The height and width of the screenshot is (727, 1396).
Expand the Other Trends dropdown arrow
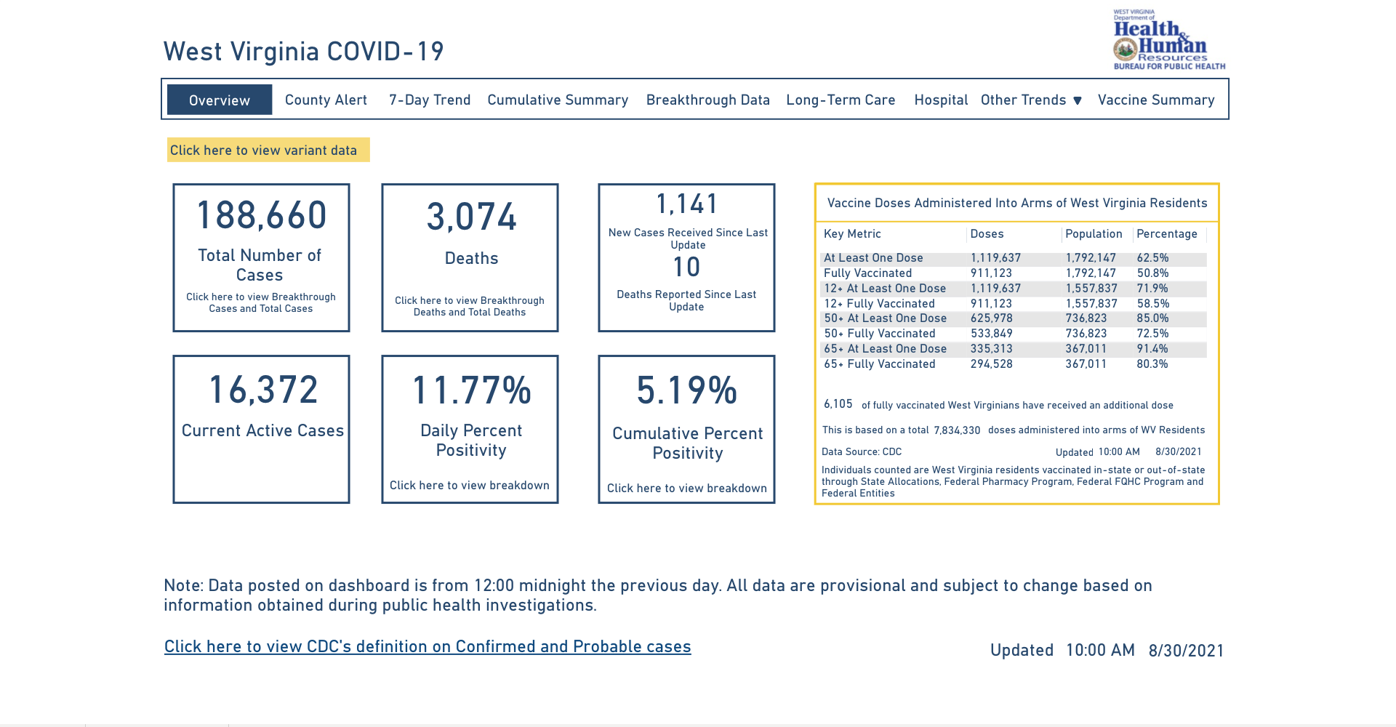coord(1077,100)
